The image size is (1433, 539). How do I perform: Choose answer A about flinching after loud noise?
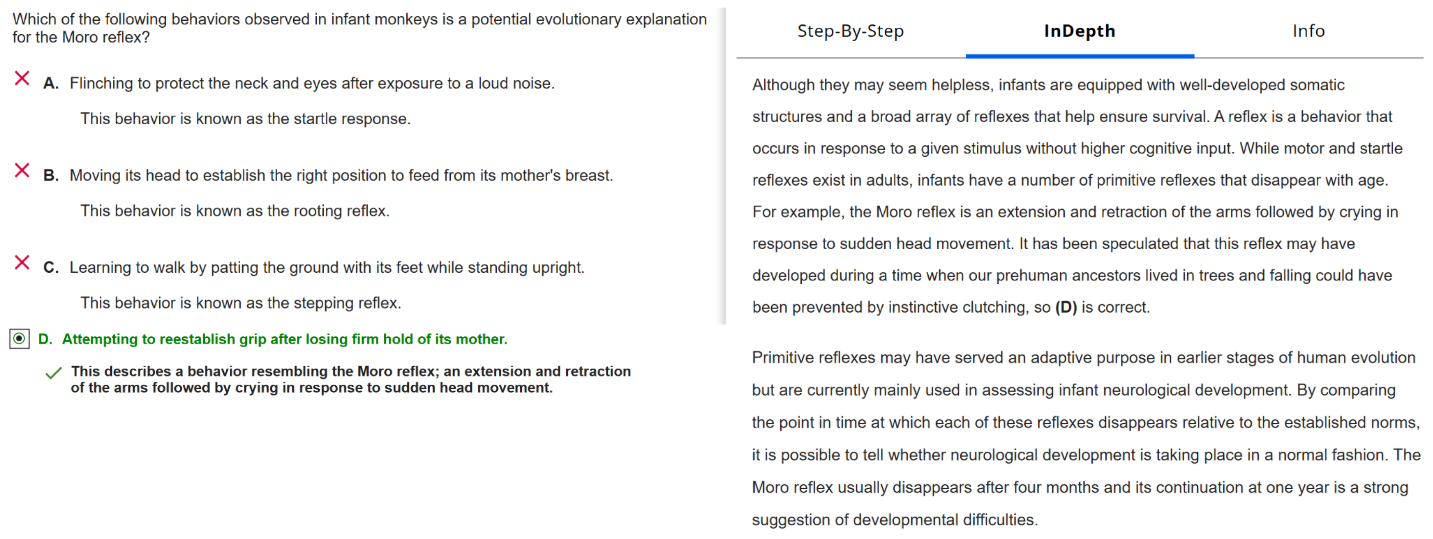tap(311, 84)
